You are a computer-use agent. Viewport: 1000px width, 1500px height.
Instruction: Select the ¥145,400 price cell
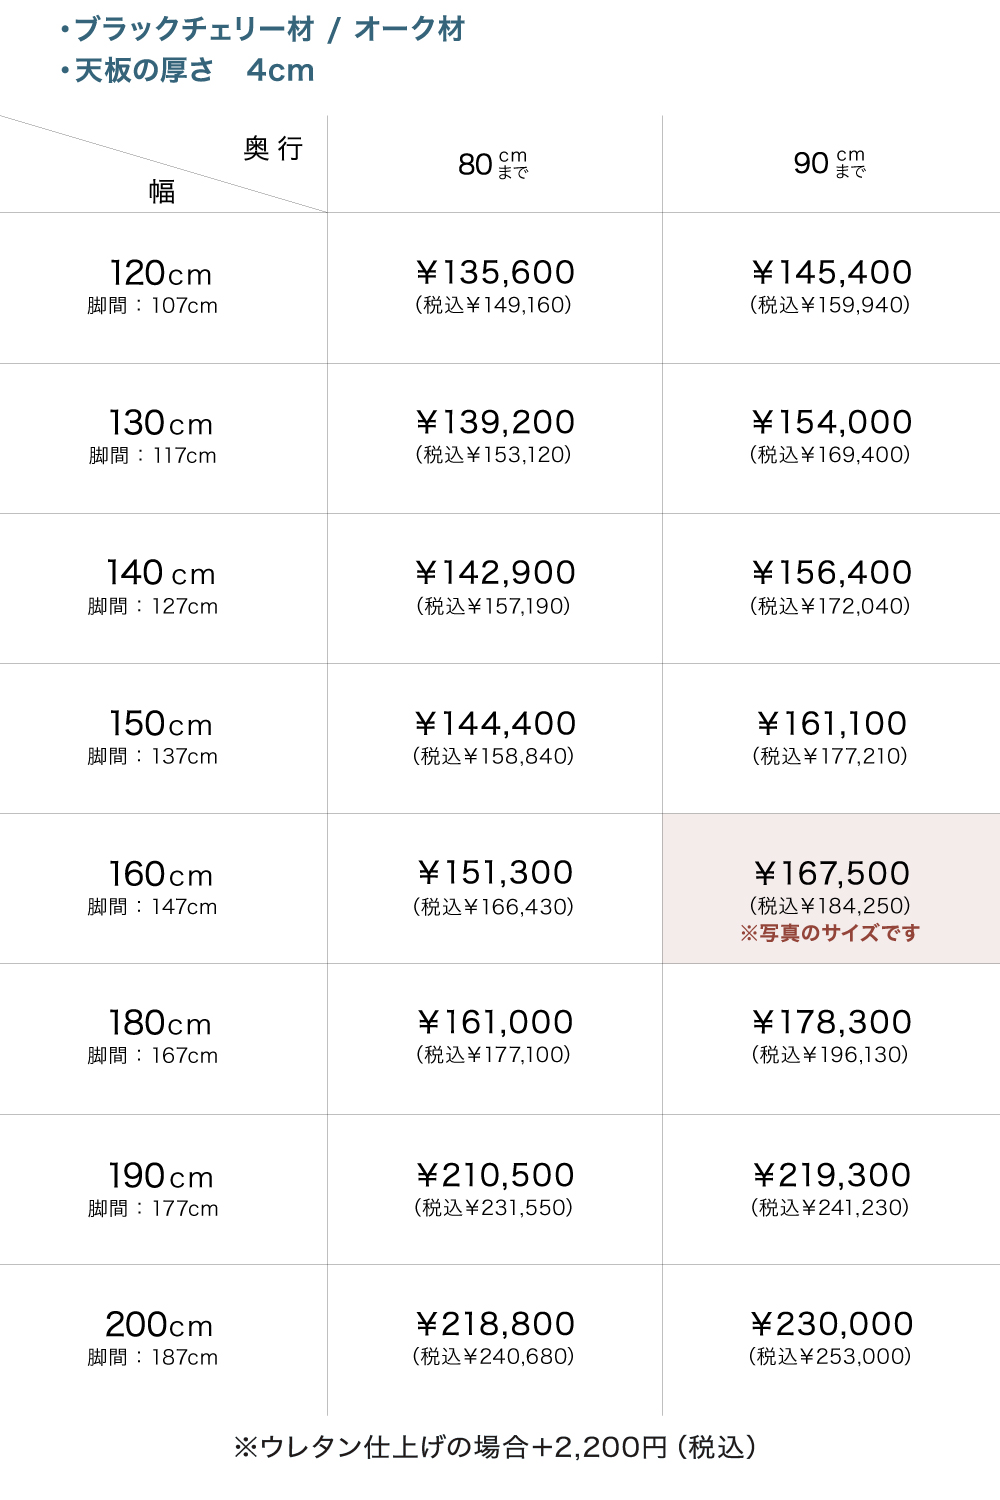click(831, 273)
